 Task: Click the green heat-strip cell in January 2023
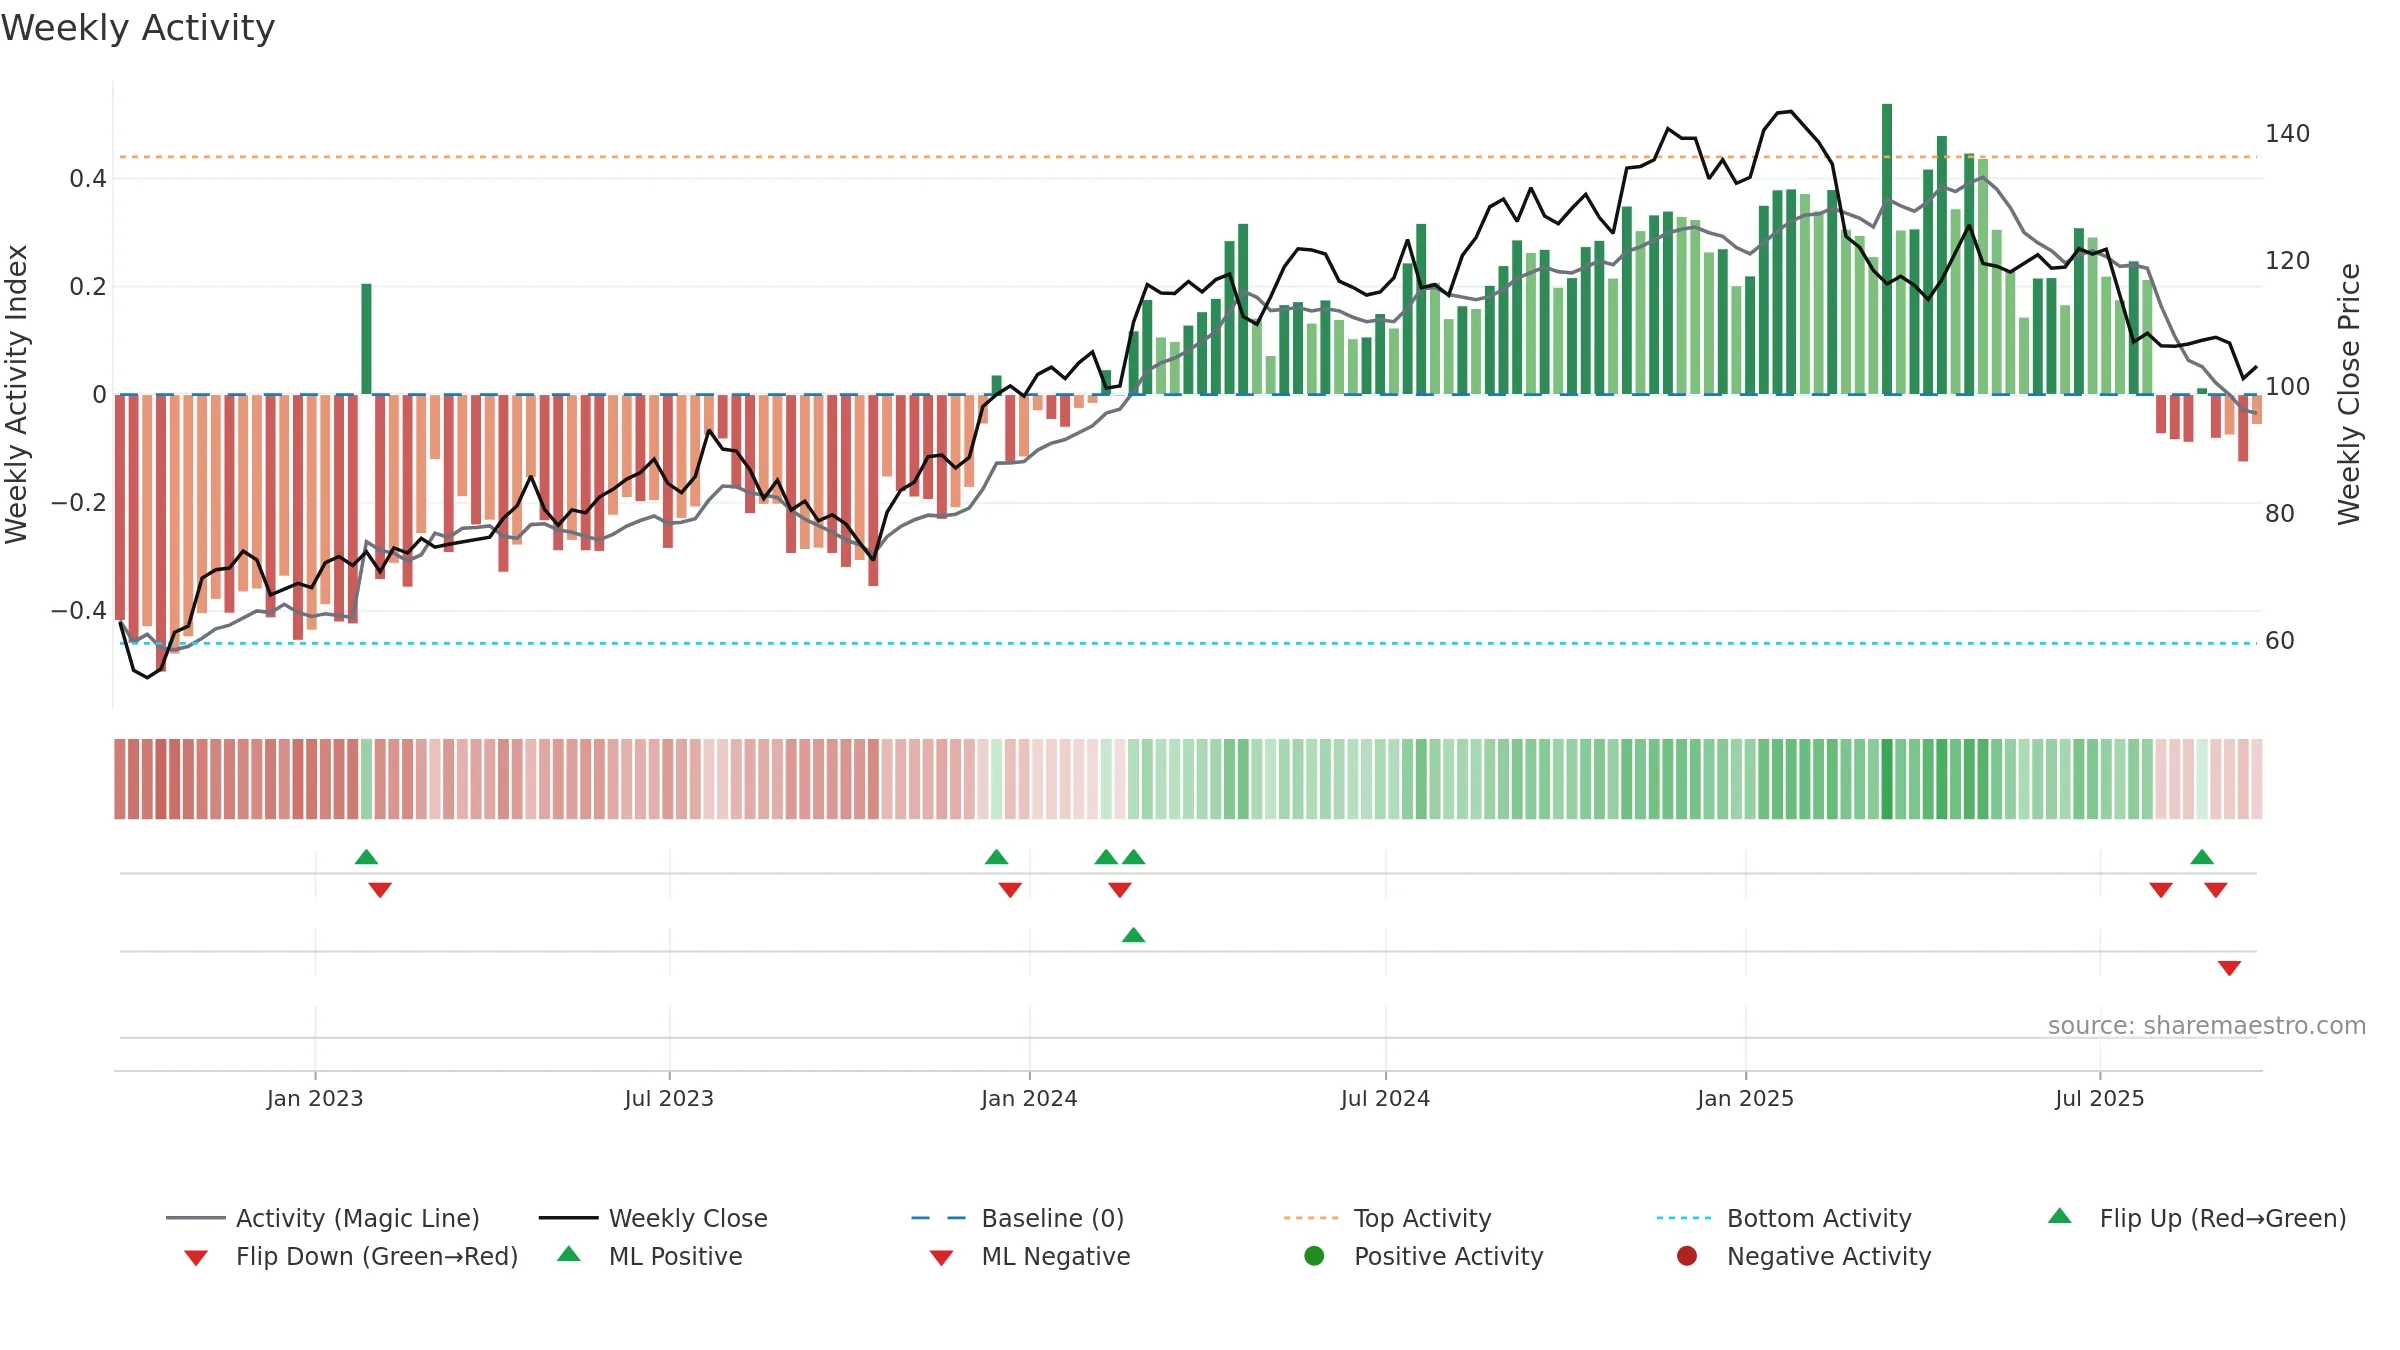coord(366,779)
